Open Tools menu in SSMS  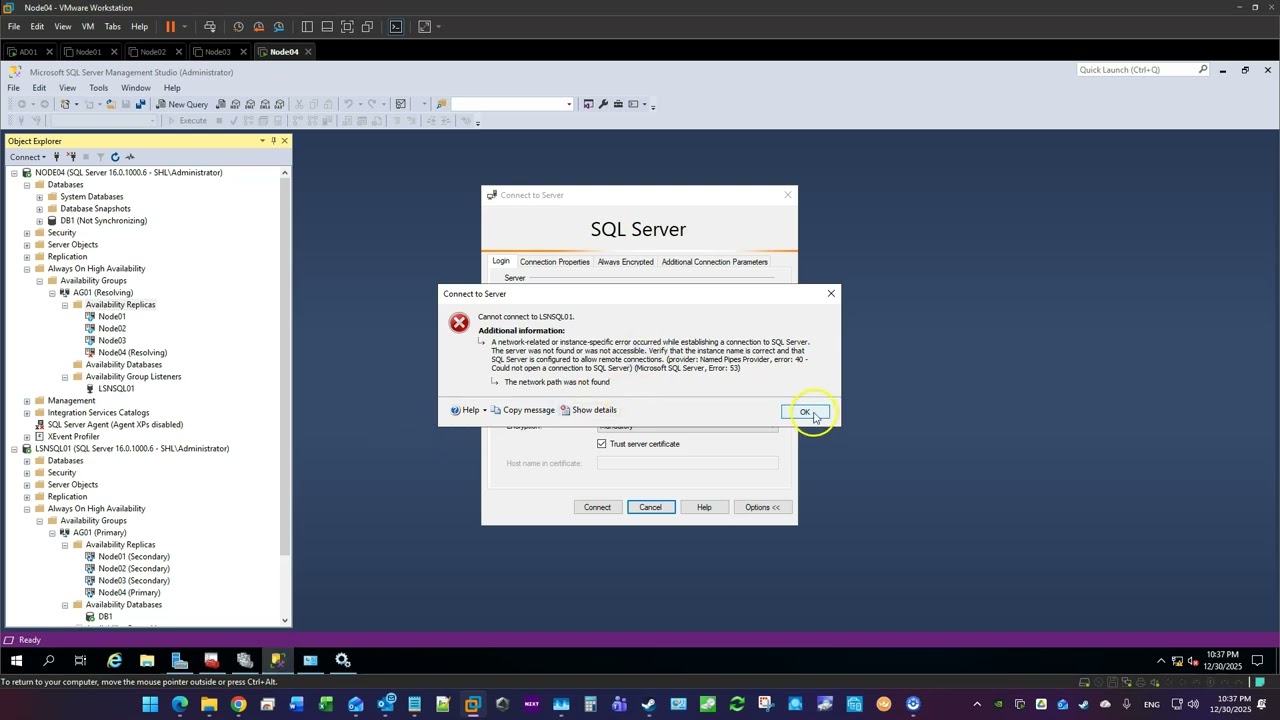98,88
